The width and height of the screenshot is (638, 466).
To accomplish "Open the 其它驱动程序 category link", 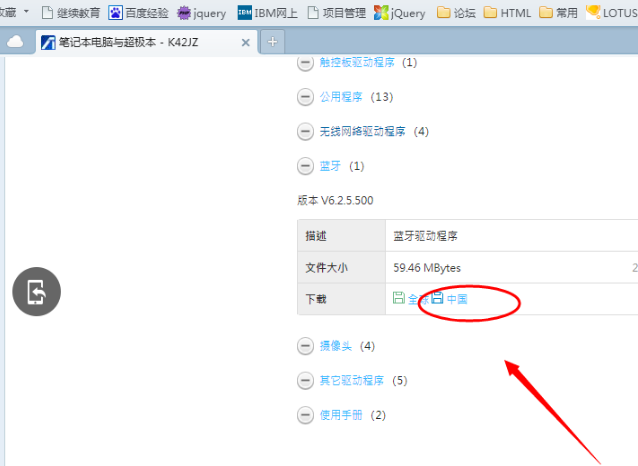I will (x=352, y=381).
